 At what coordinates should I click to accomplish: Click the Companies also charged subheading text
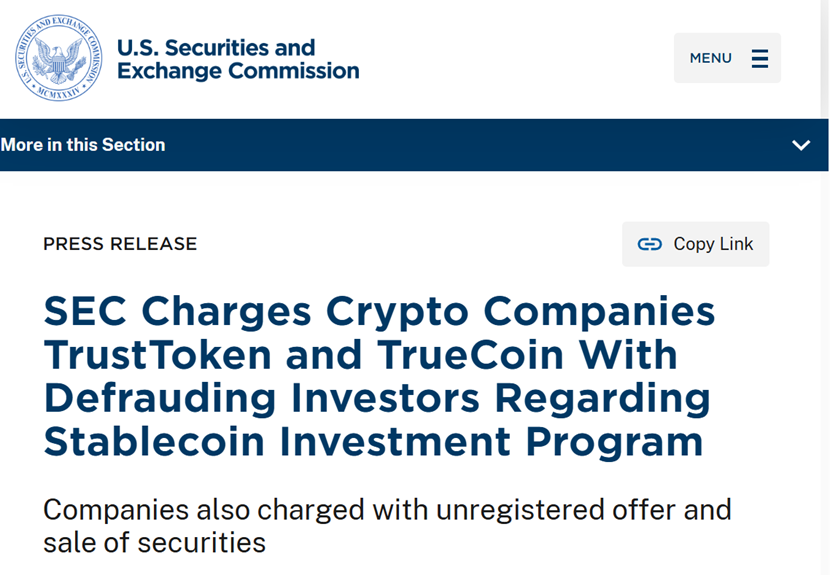point(387,525)
